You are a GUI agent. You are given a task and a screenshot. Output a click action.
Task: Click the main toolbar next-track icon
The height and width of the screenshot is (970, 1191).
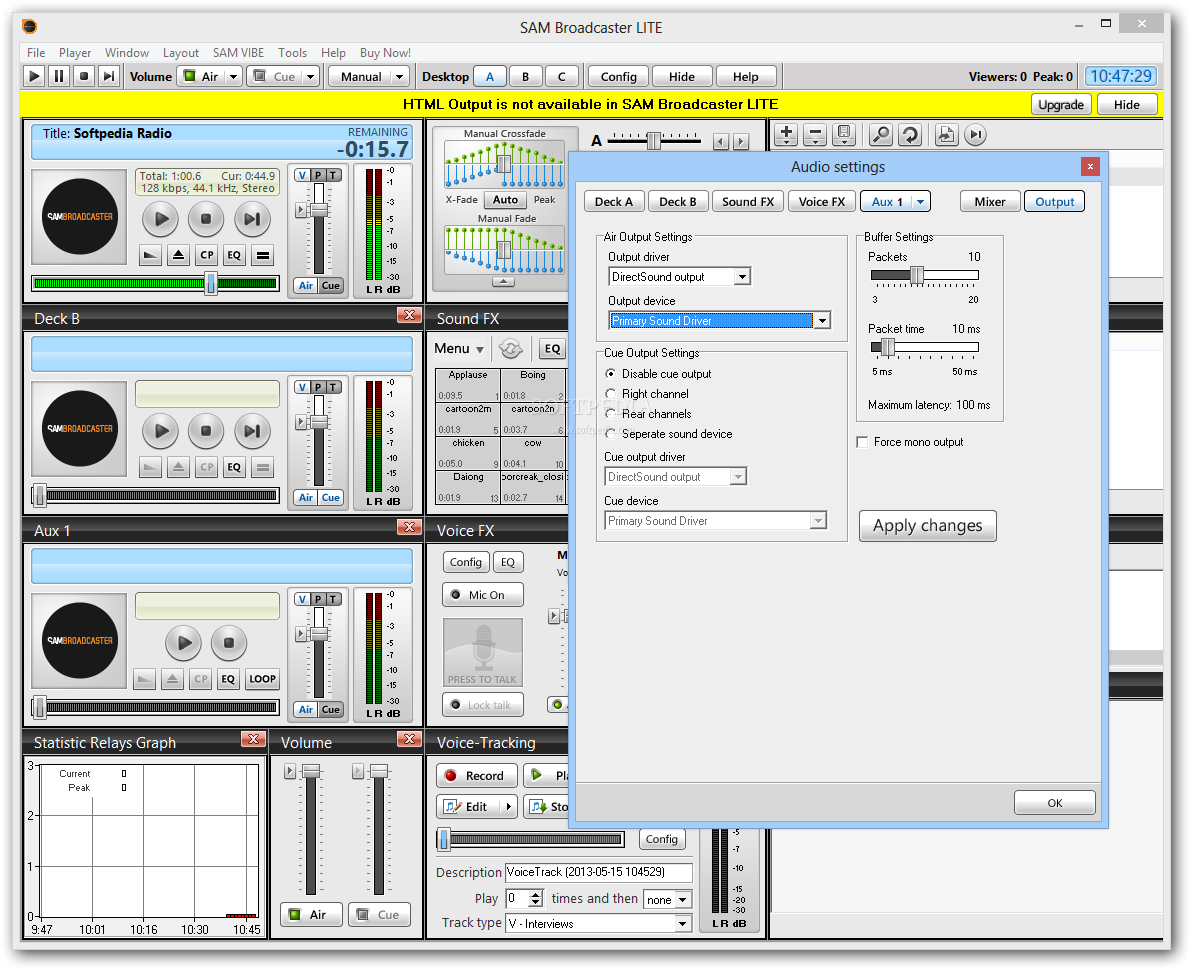[109, 76]
